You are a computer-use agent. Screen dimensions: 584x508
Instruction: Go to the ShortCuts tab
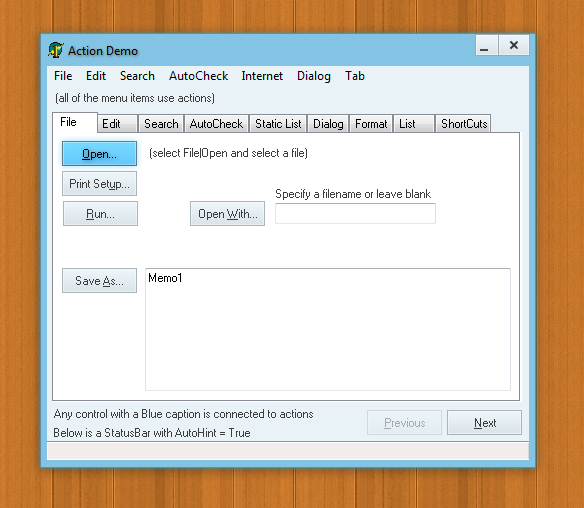463,124
